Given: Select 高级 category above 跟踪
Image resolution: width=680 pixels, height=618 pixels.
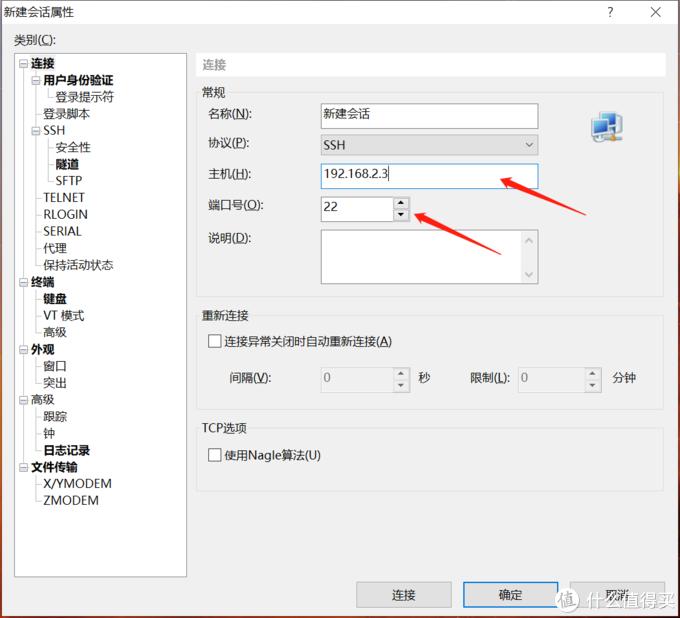Looking at the screenshot, I should (x=42, y=400).
